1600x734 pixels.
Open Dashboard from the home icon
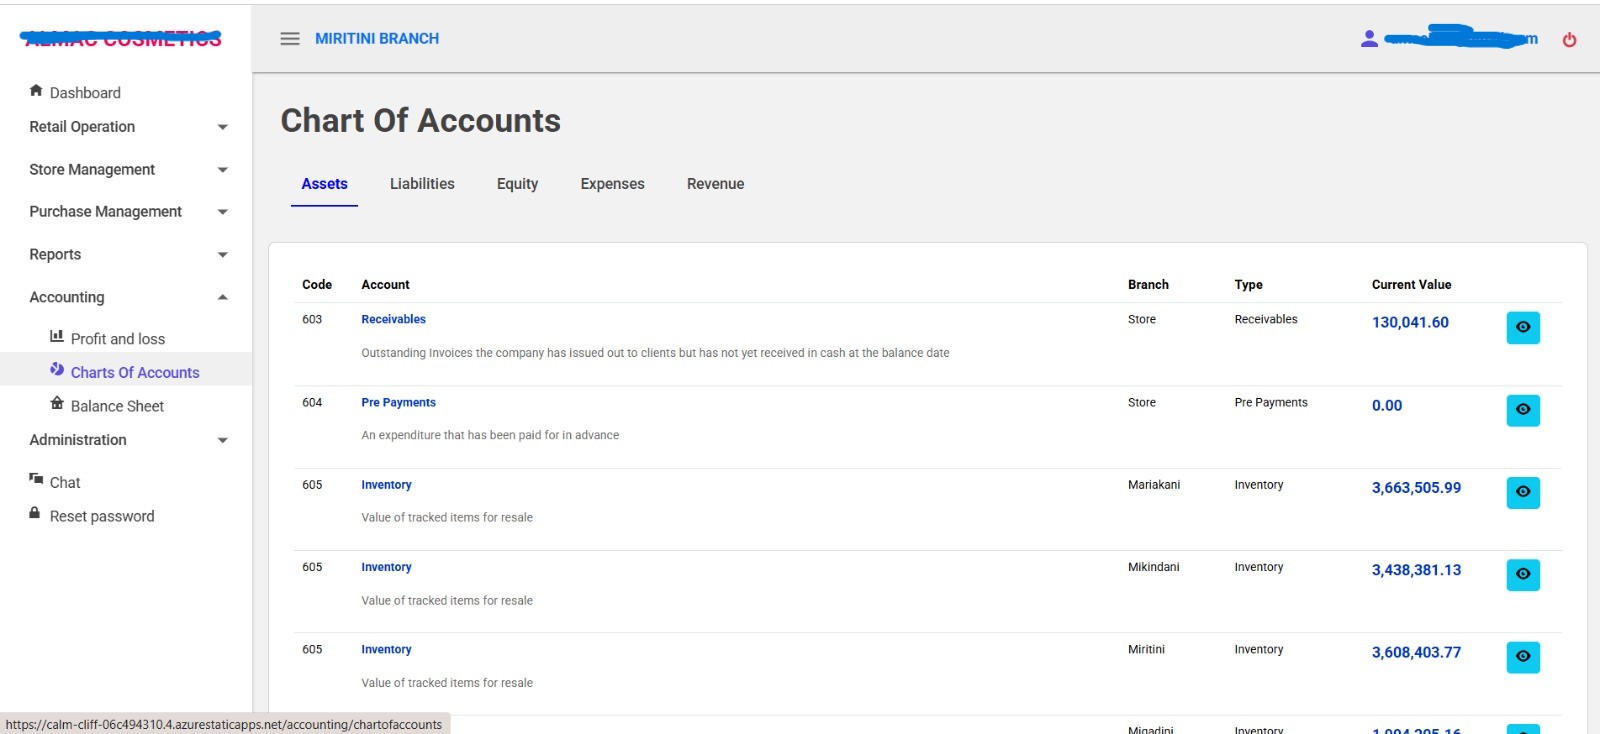pyautogui.click(x=36, y=91)
